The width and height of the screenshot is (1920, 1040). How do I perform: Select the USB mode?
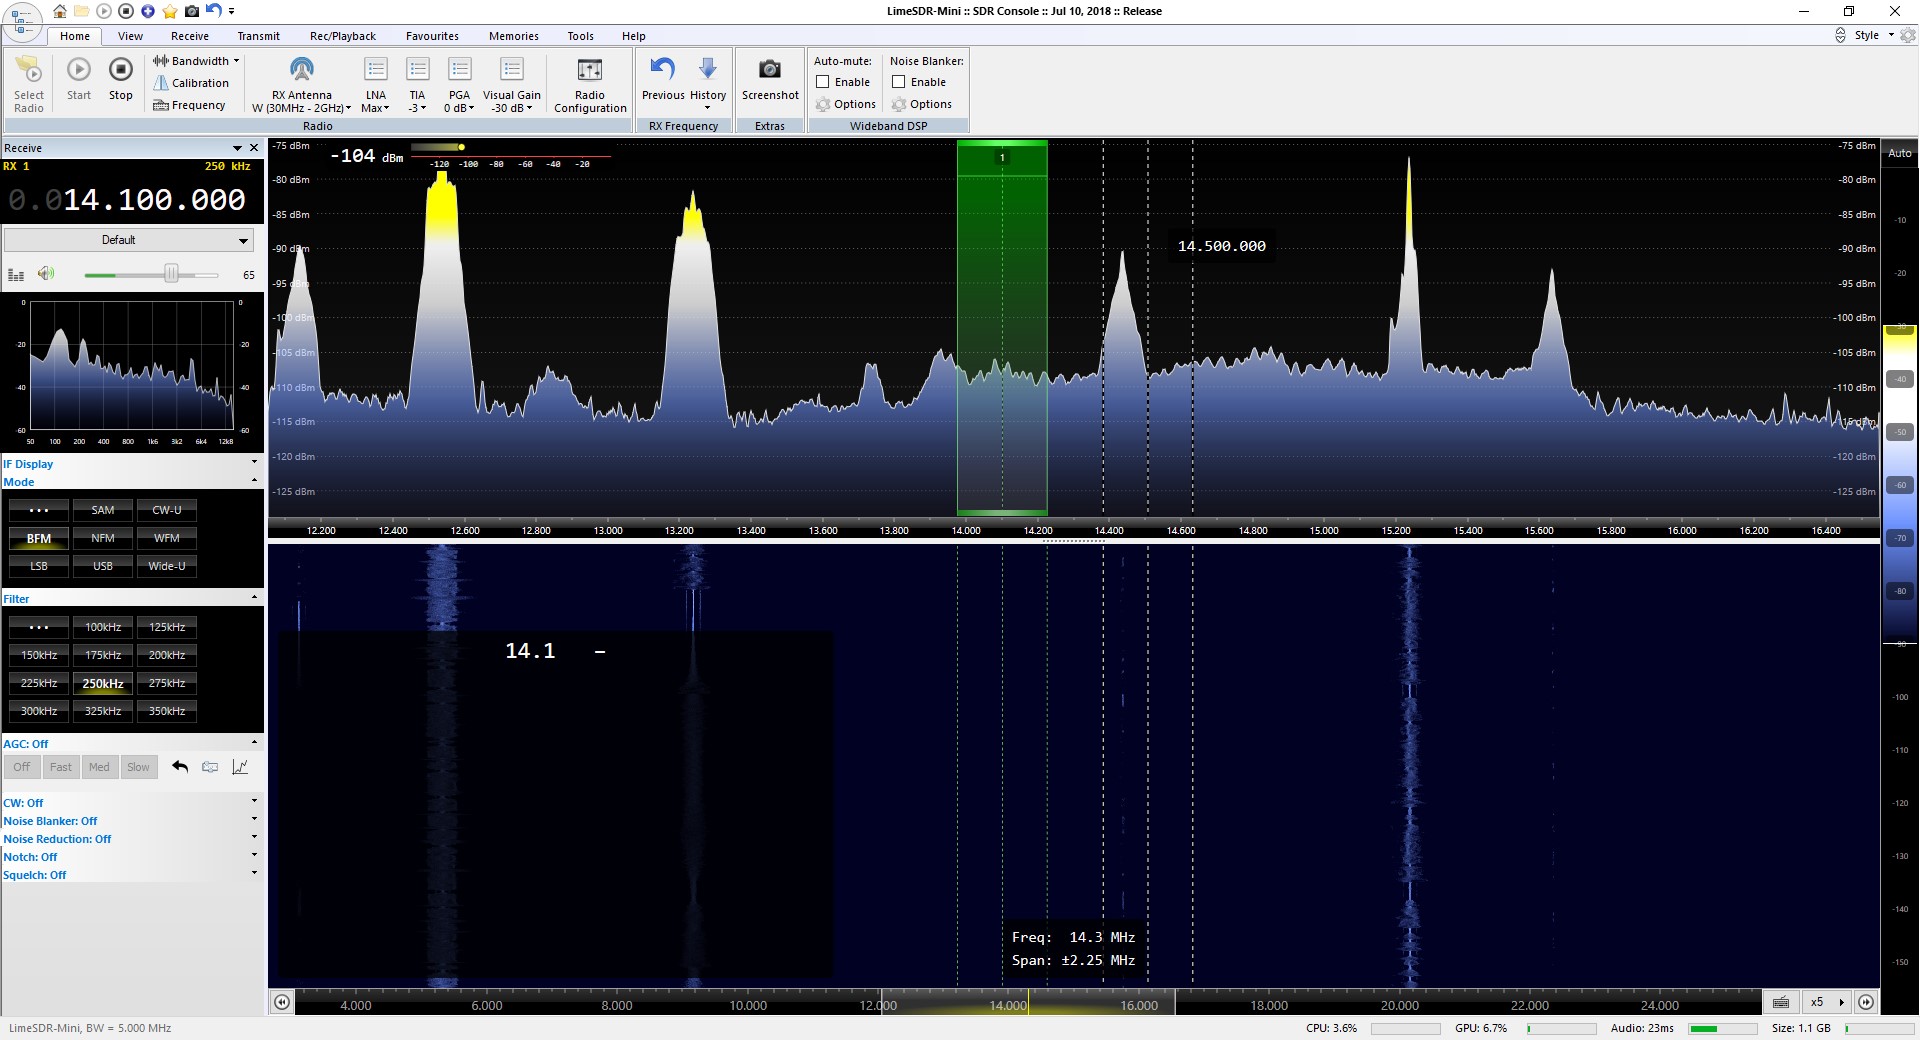tap(102, 566)
